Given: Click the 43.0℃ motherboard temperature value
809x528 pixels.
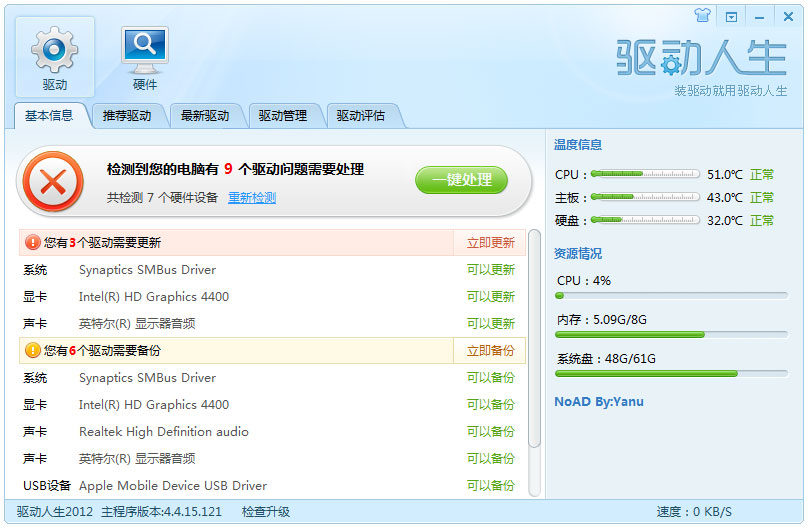Looking at the screenshot, I should click(724, 197).
